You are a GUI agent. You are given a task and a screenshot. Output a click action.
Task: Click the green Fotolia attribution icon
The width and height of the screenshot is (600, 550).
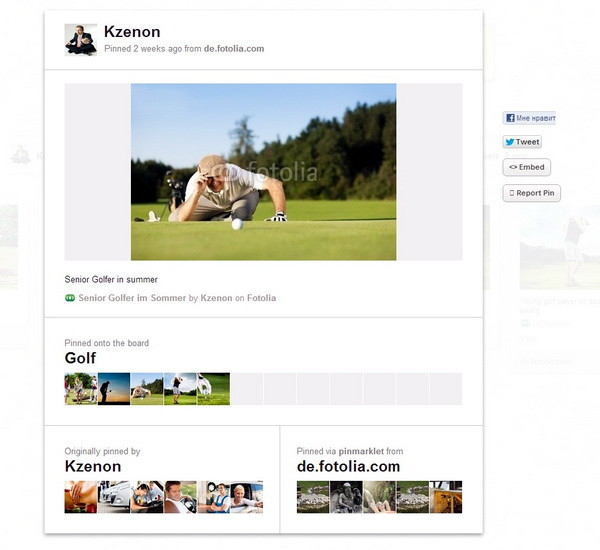(x=70, y=298)
